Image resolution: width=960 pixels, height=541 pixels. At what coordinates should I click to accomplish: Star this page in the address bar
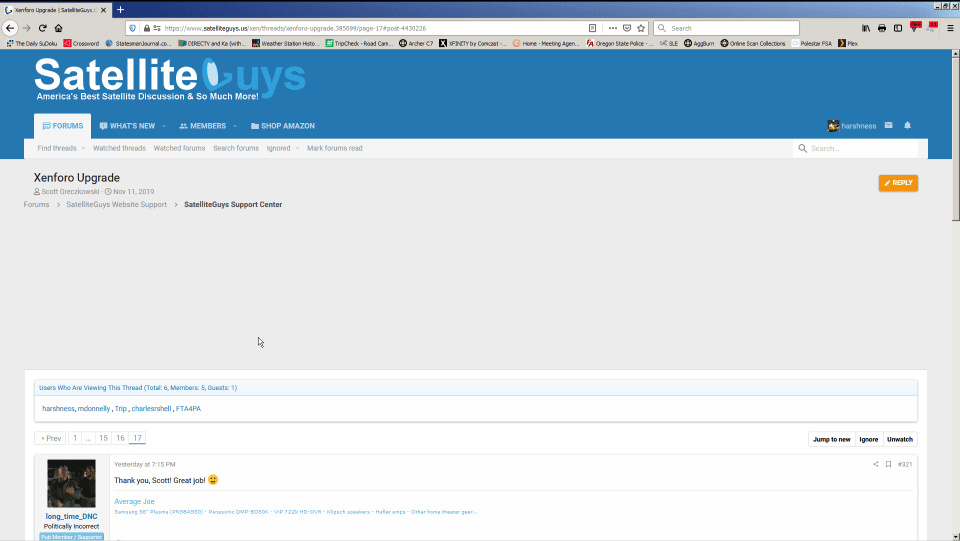click(641, 28)
